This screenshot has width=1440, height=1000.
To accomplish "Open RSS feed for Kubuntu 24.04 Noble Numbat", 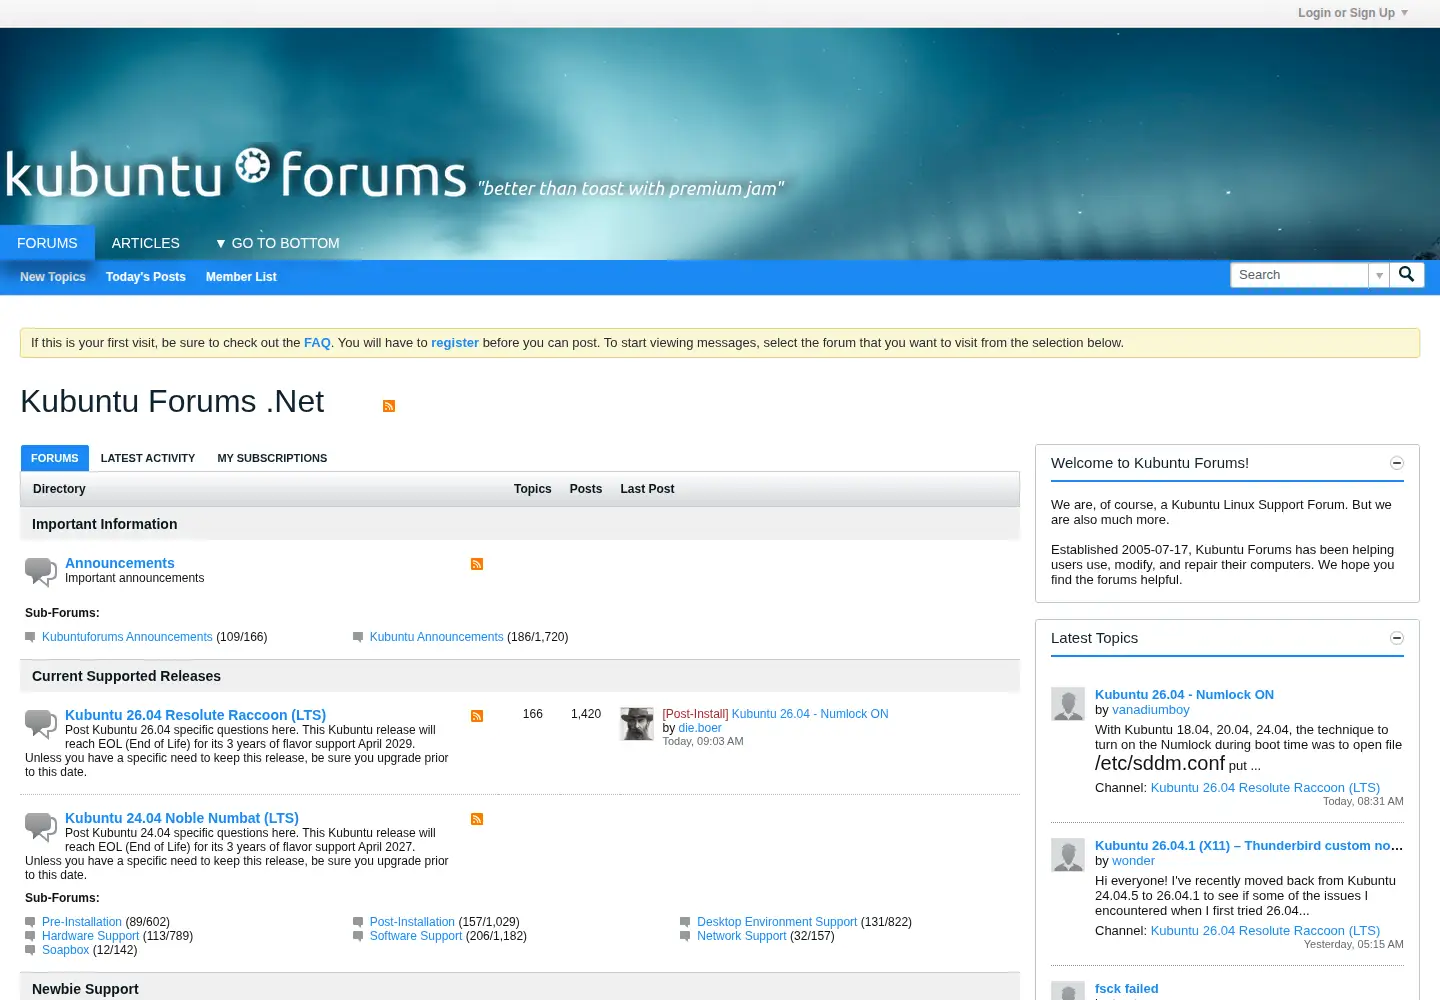I will click(x=477, y=819).
